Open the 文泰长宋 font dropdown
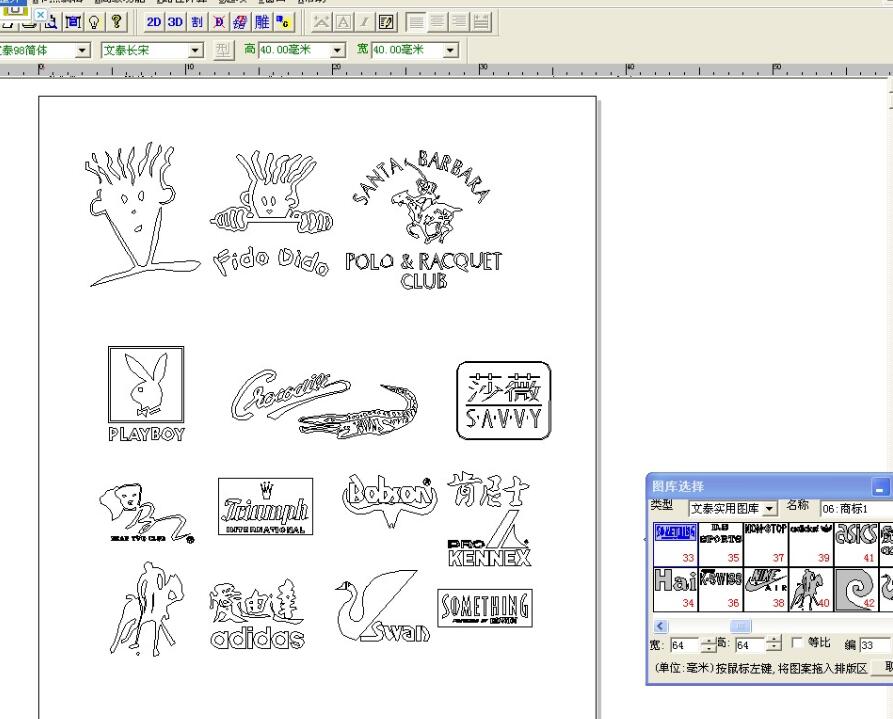Viewport: 893px width, 719px height. point(196,51)
